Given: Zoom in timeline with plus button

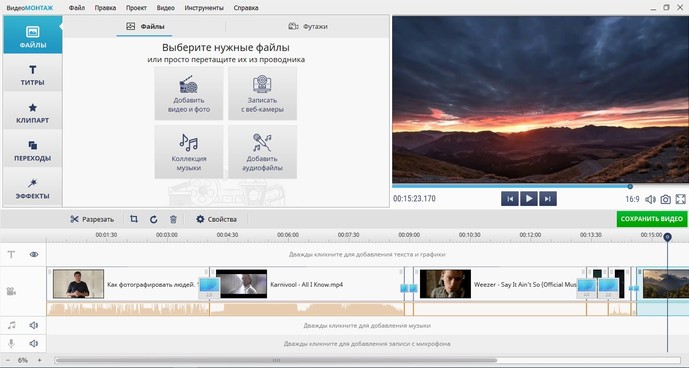Looking at the screenshot, I should coord(39,360).
